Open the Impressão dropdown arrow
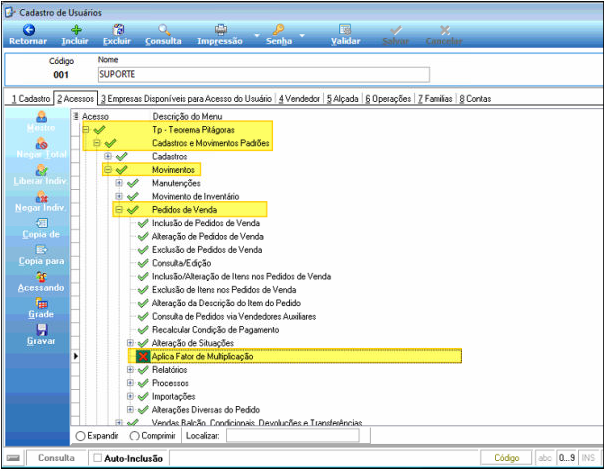 point(257,35)
